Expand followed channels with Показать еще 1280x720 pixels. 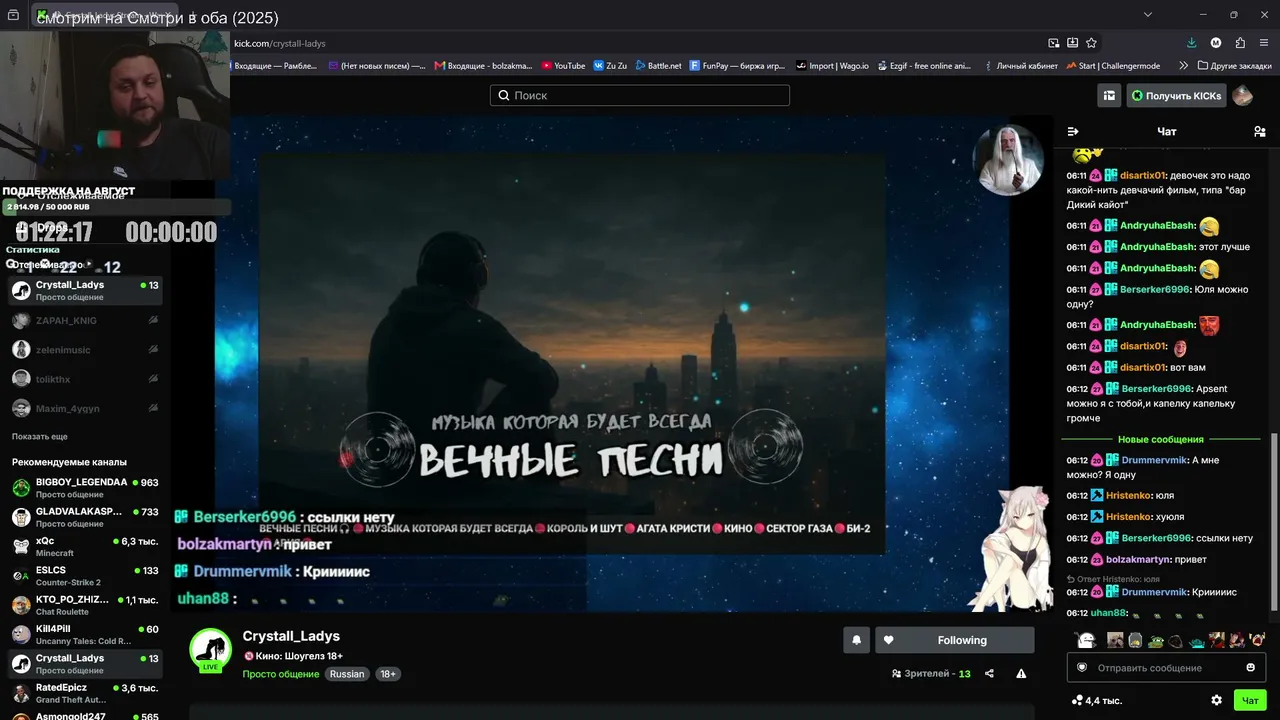coord(40,437)
